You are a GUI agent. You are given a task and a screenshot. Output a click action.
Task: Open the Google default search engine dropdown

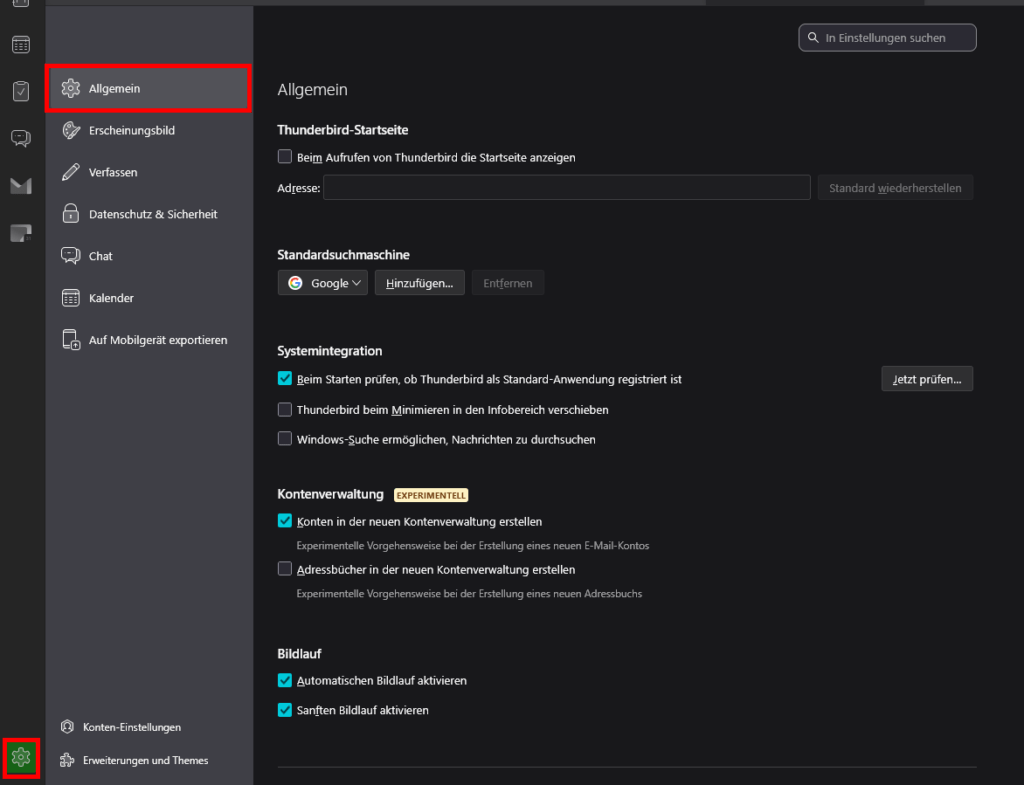tap(323, 283)
